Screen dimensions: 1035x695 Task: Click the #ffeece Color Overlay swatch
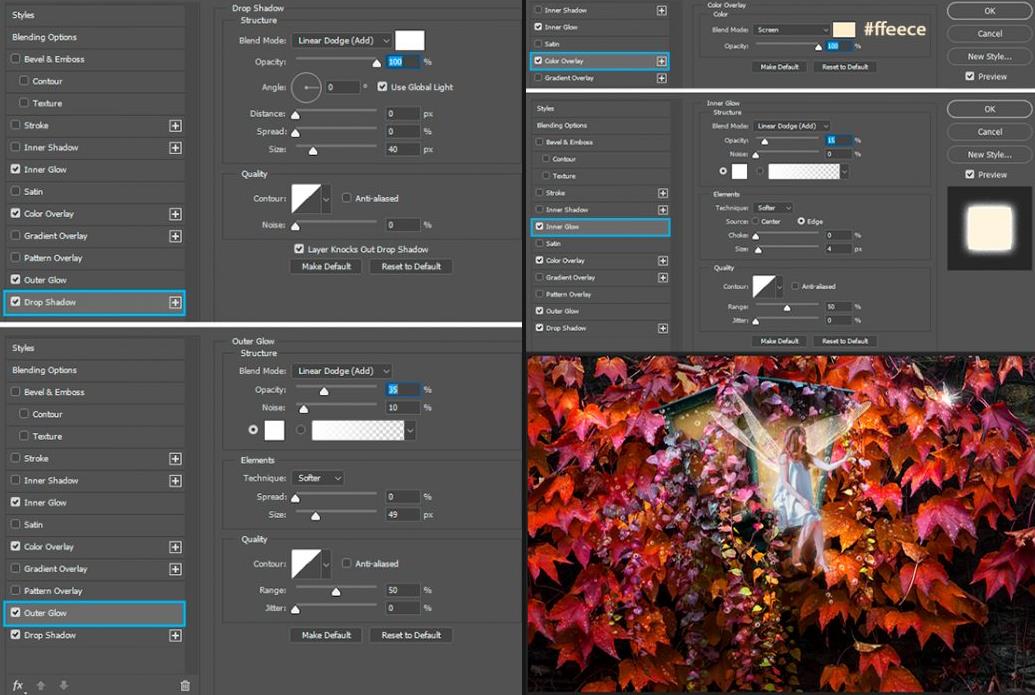click(x=844, y=30)
